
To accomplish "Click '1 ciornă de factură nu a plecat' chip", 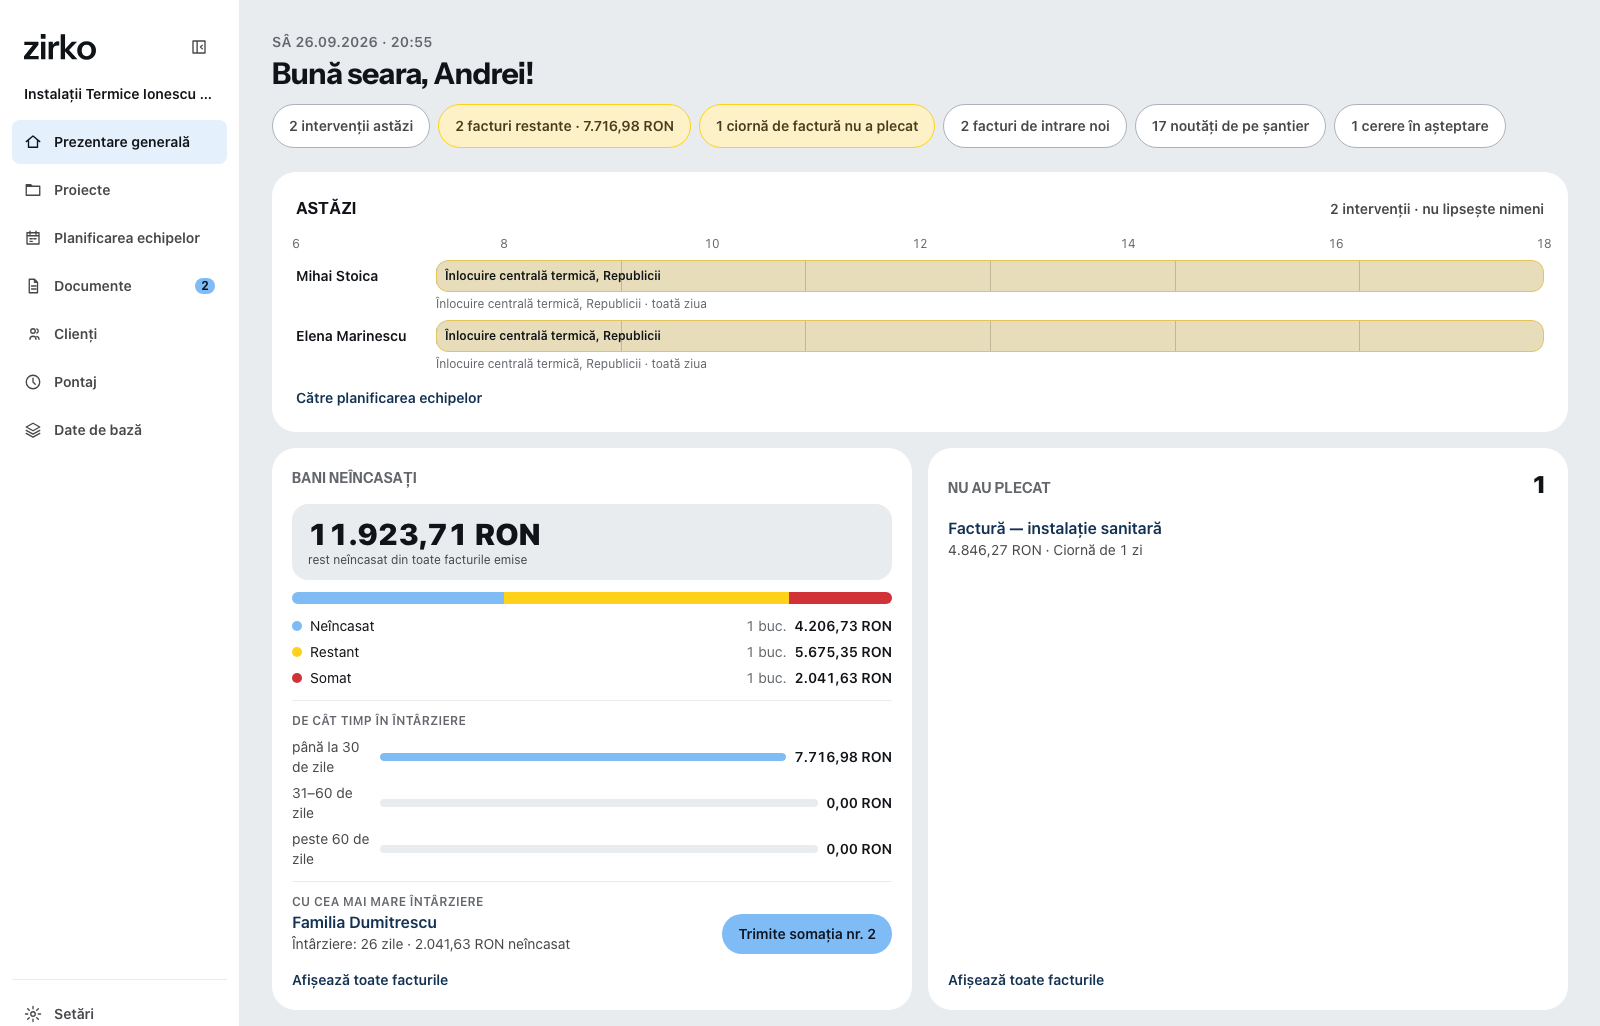I will click(817, 126).
